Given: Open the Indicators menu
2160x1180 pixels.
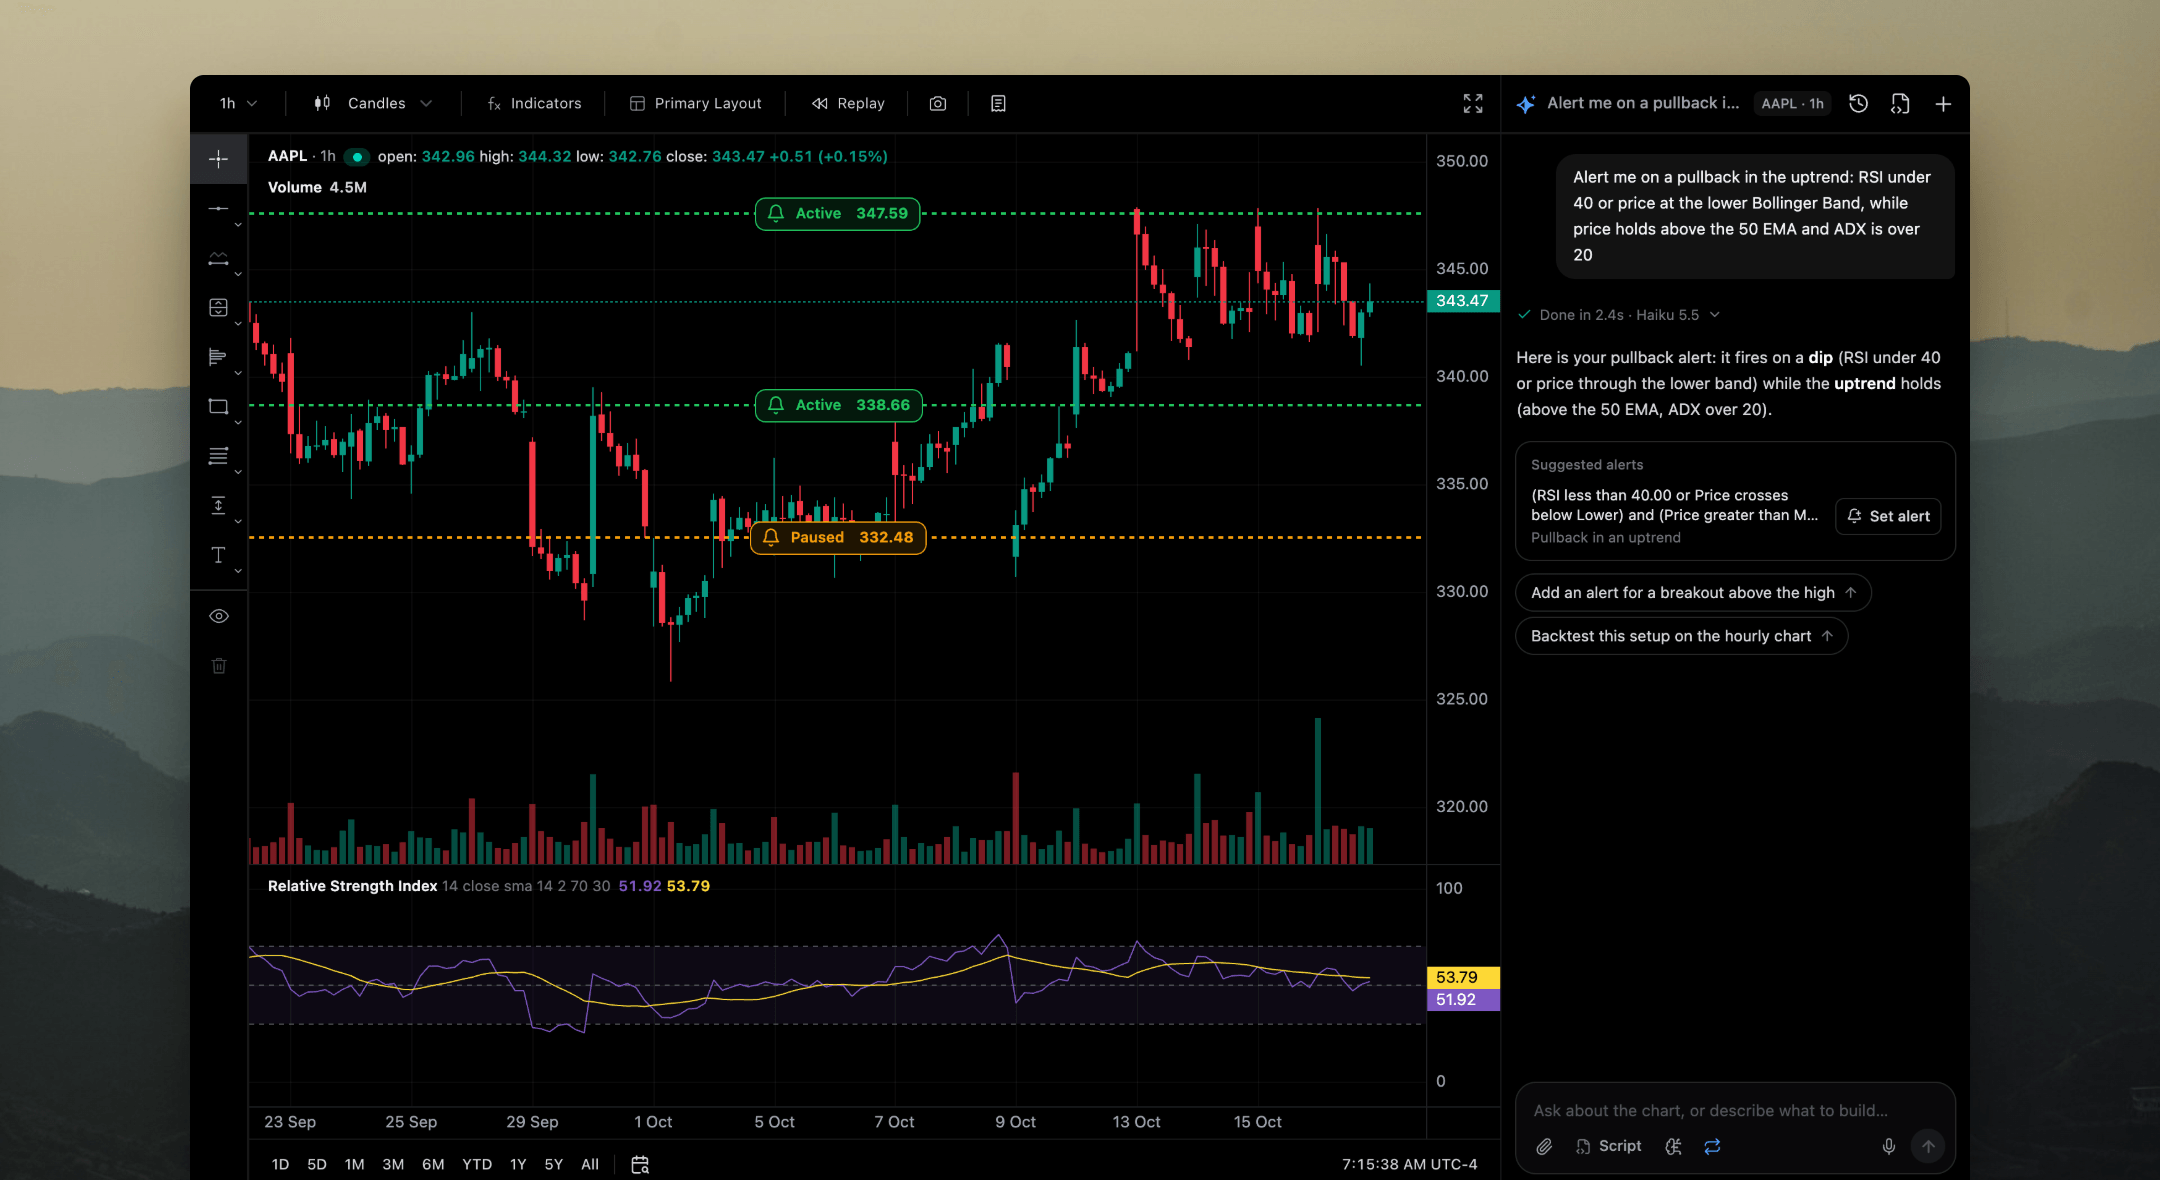Looking at the screenshot, I should (x=534, y=103).
